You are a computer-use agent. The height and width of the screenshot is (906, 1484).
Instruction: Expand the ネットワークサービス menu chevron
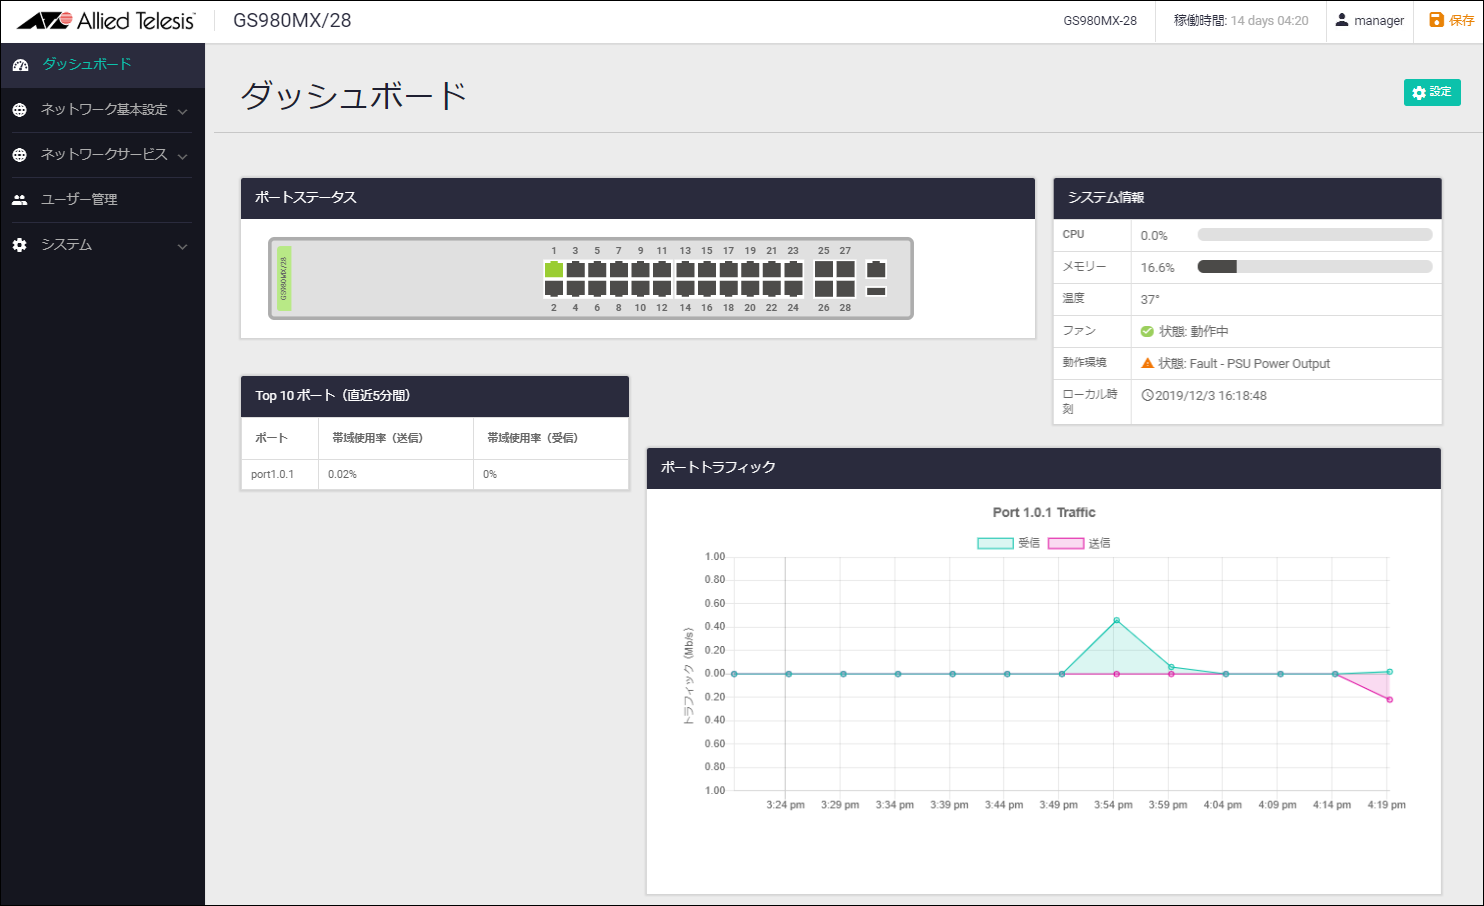pyautogui.click(x=182, y=156)
